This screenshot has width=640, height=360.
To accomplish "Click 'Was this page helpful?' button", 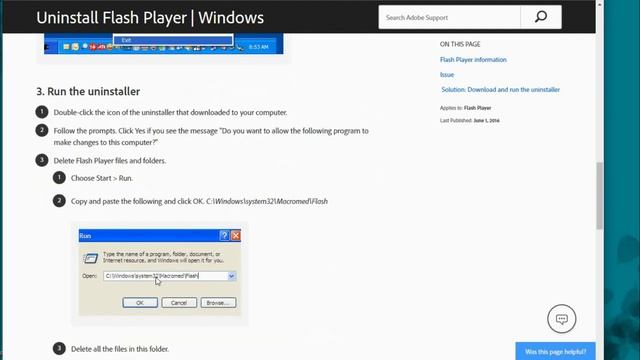I will [x=555, y=351].
